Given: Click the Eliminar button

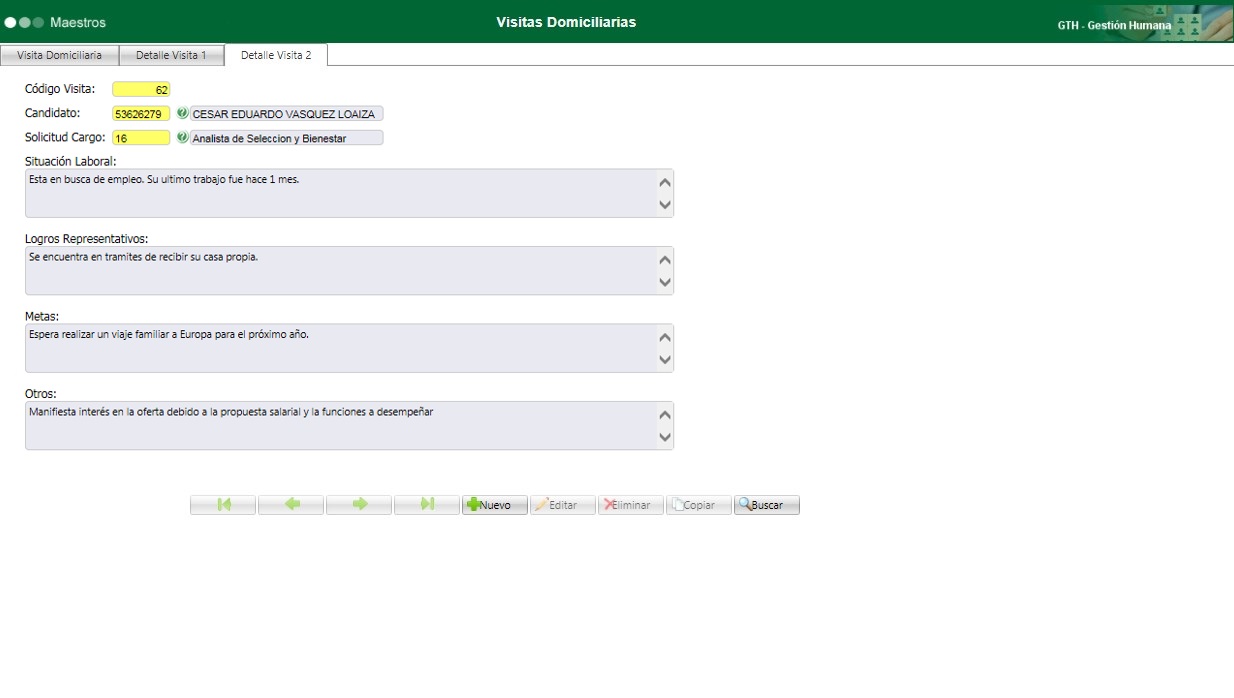Looking at the screenshot, I should [631, 505].
